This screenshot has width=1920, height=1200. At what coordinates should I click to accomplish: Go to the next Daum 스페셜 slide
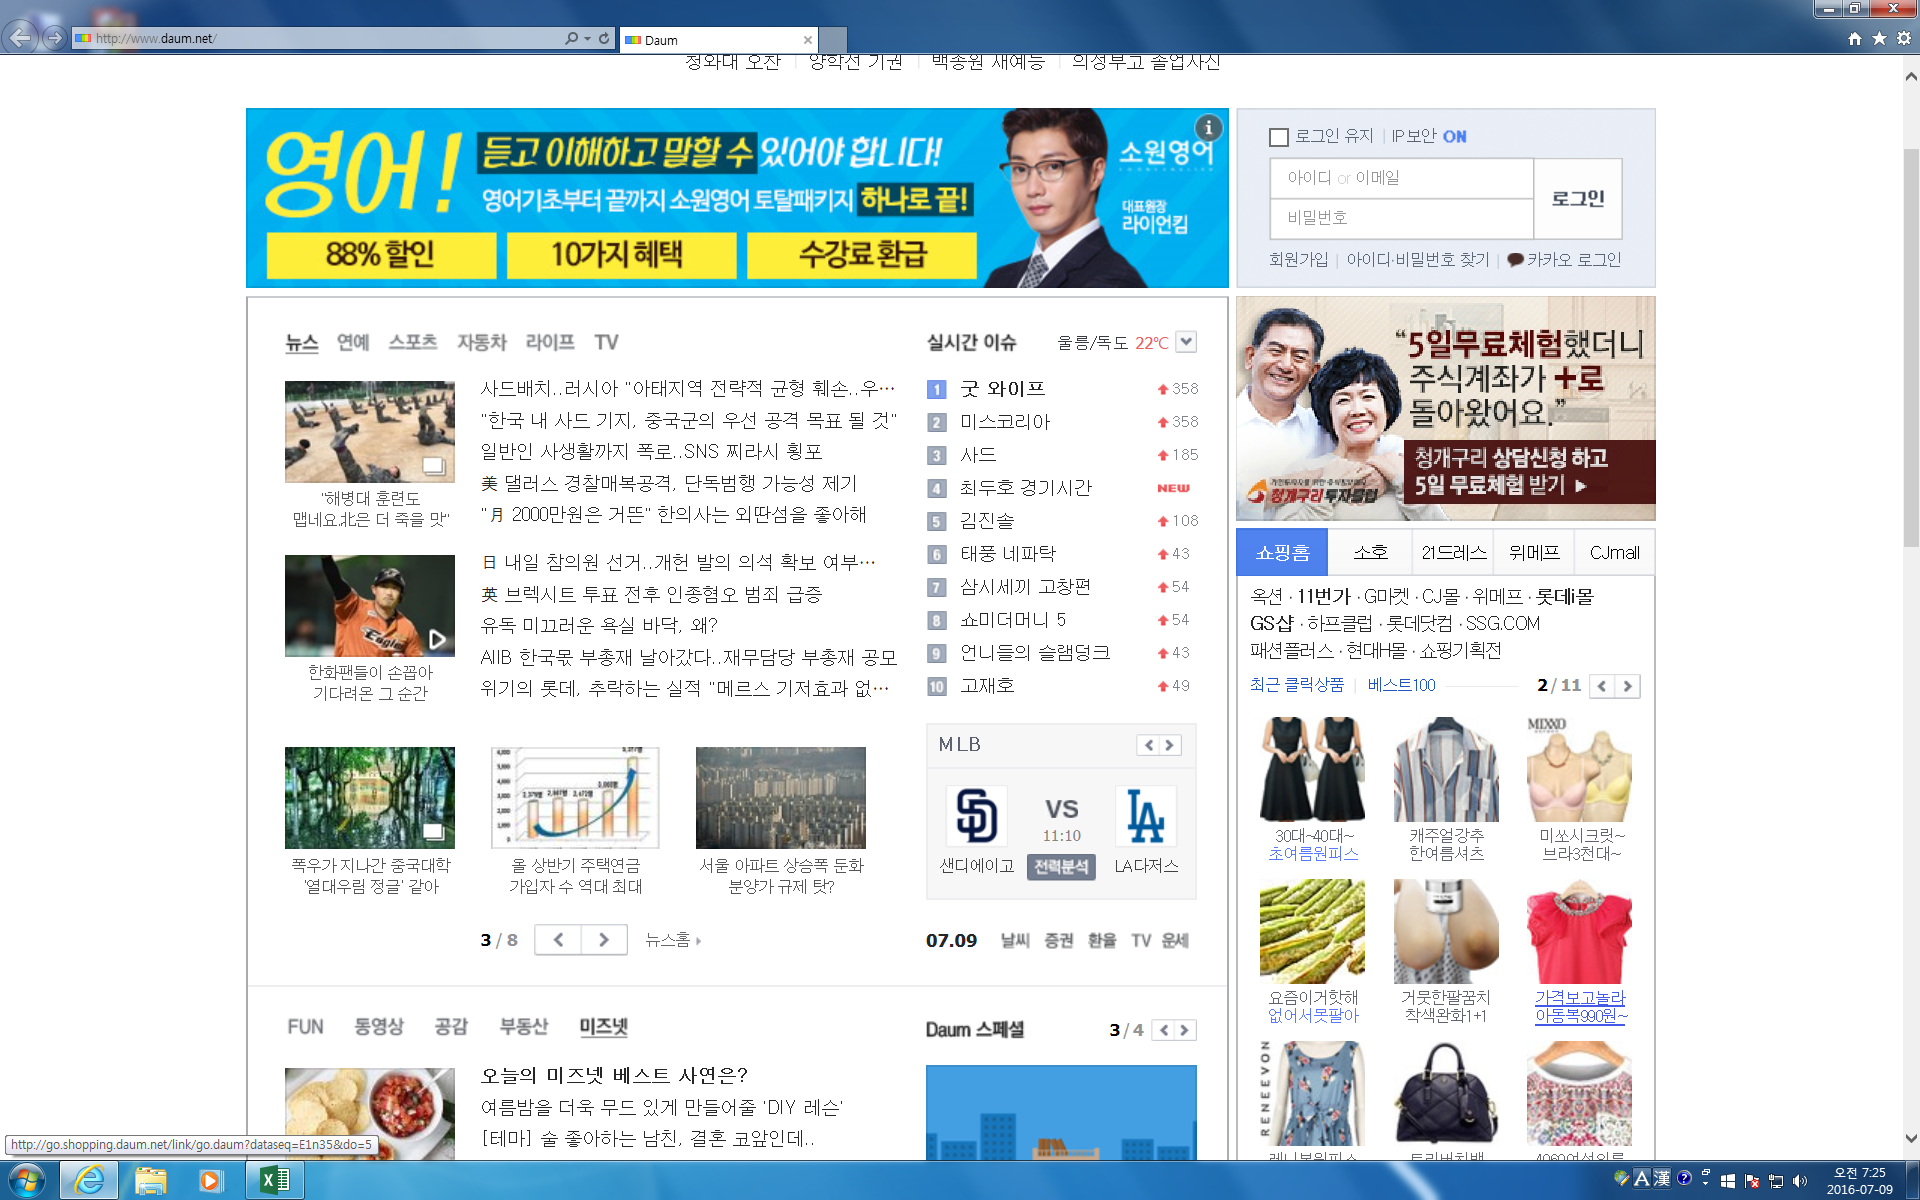point(1185,1030)
